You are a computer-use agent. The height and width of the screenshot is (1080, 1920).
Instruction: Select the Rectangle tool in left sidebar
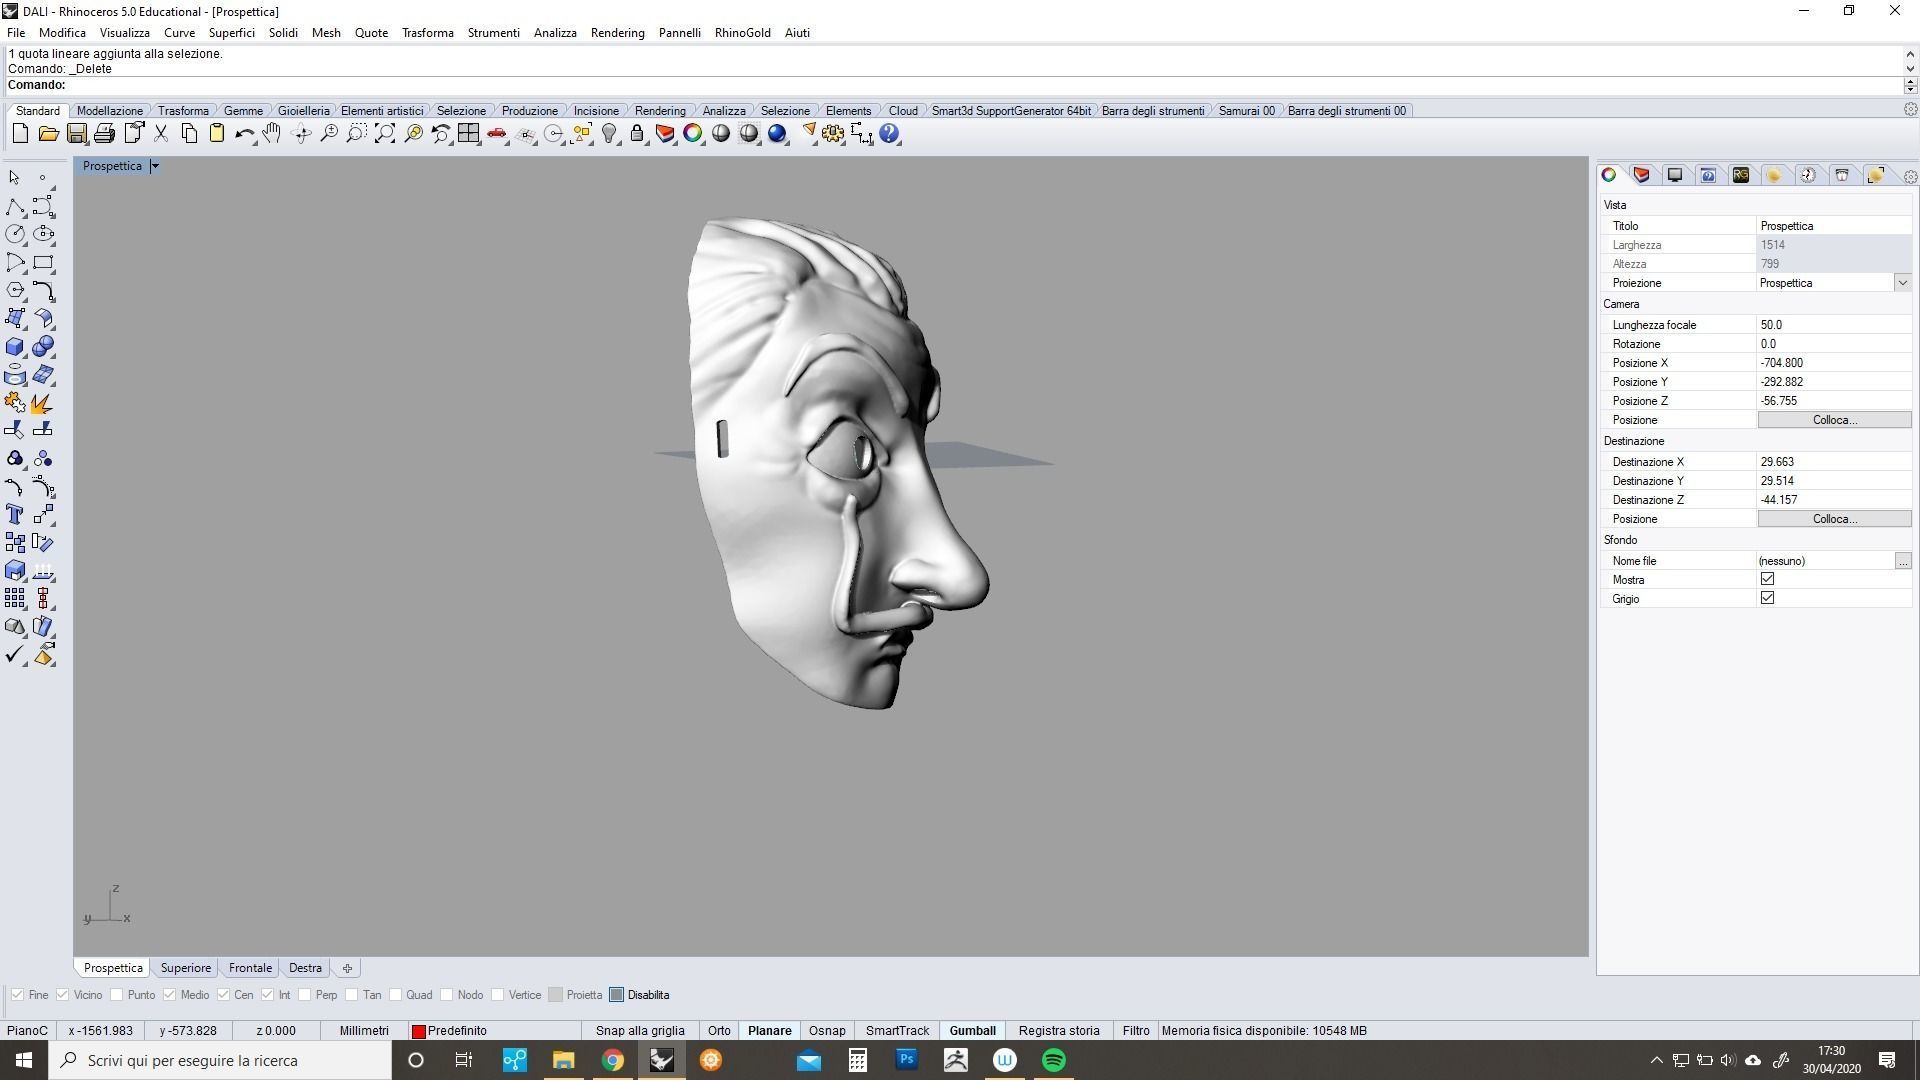pyautogui.click(x=43, y=263)
